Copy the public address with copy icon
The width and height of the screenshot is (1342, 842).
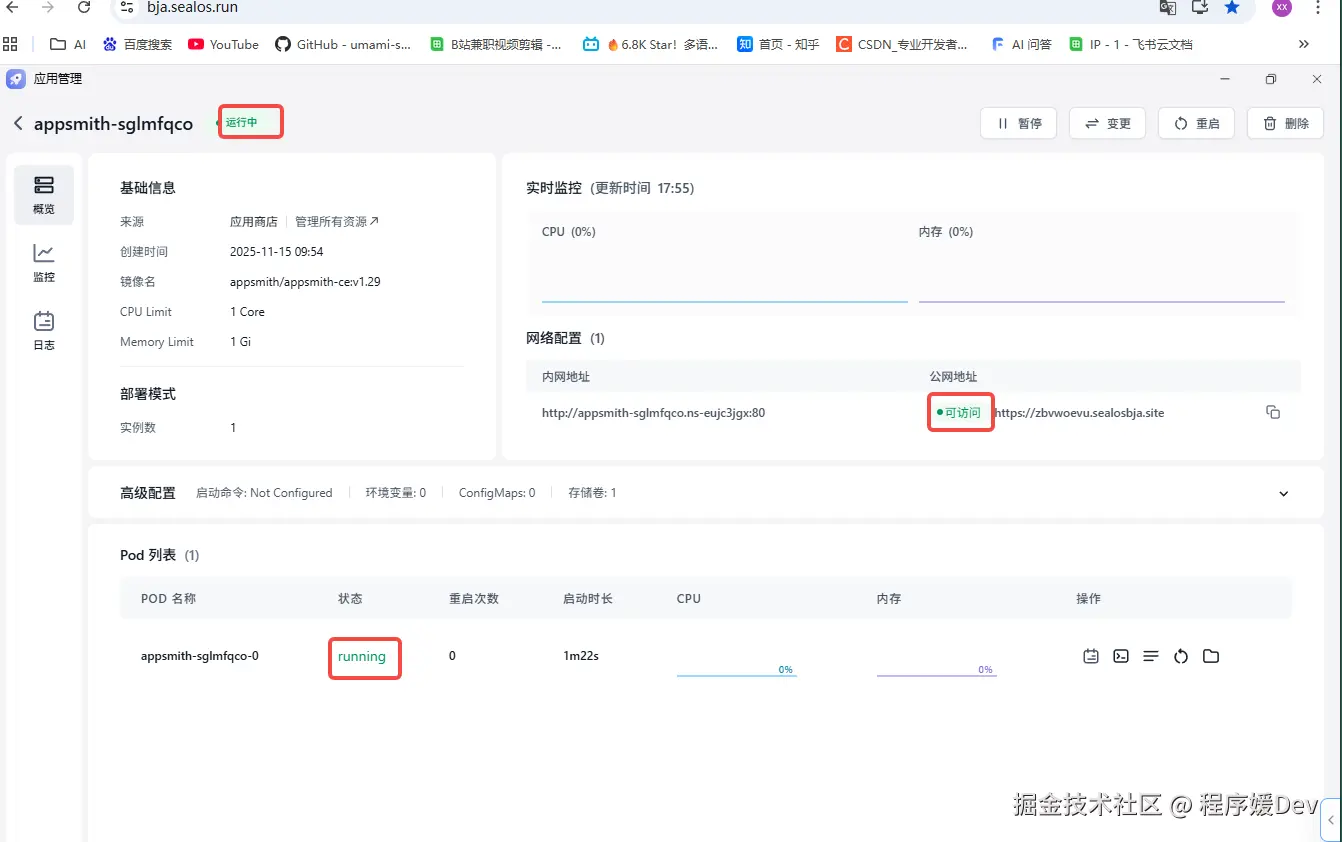point(1273,412)
